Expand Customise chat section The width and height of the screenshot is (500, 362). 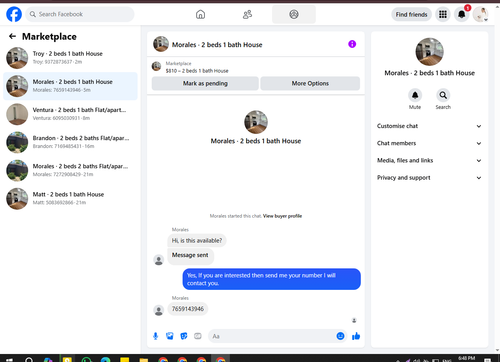(429, 126)
